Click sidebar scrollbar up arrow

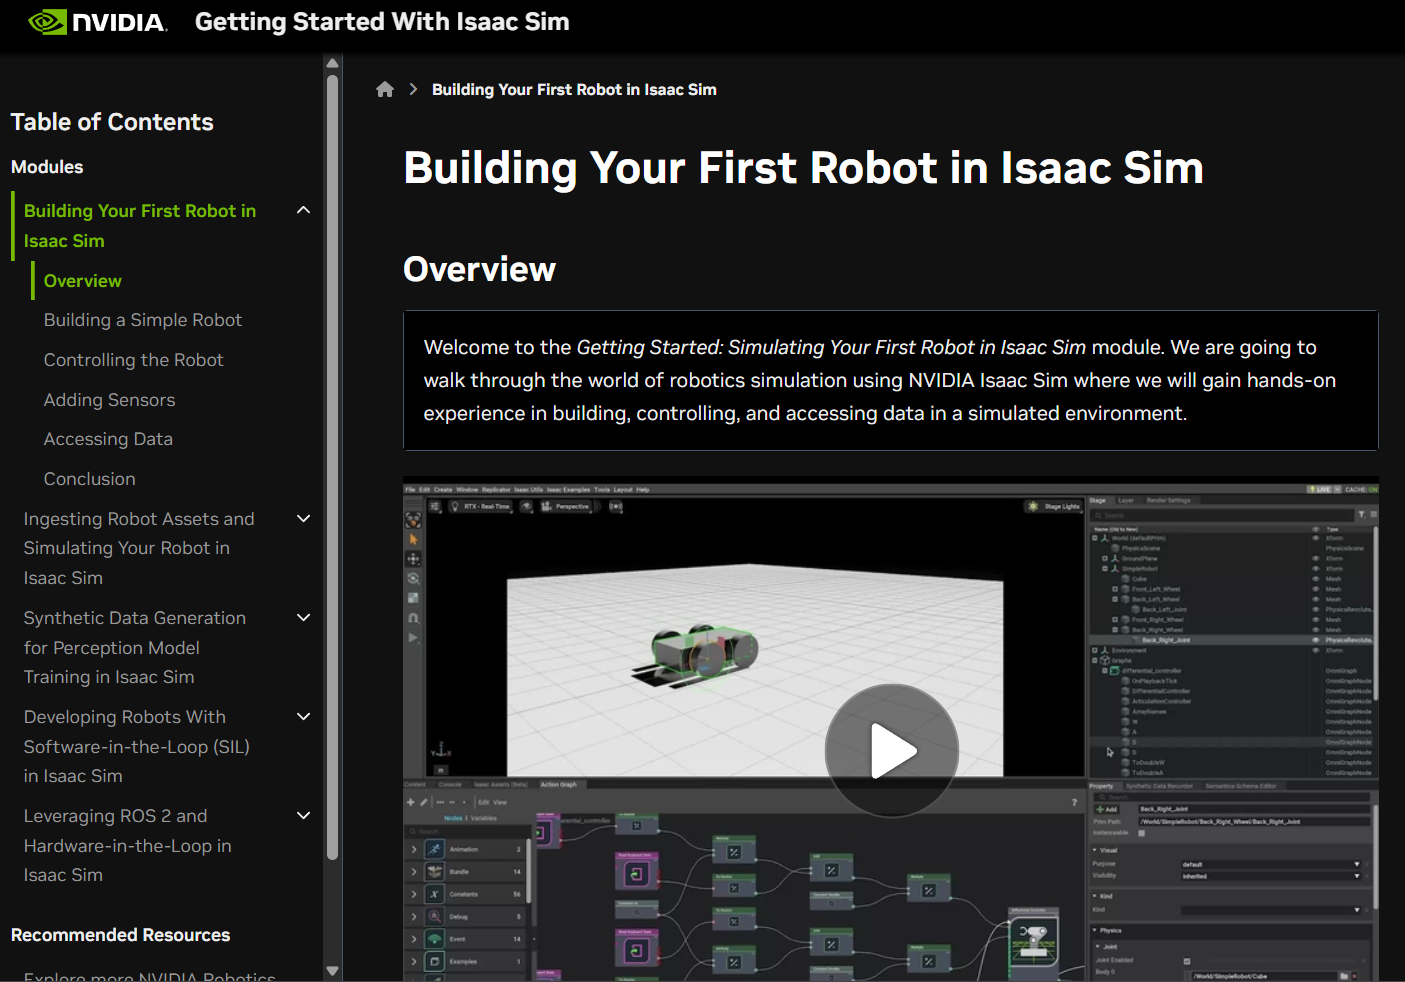click(333, 63)
